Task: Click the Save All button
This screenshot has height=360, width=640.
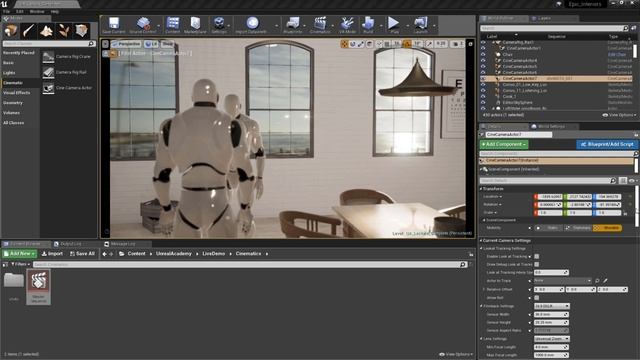Action: pyautogui.click(x=82, y=253)
